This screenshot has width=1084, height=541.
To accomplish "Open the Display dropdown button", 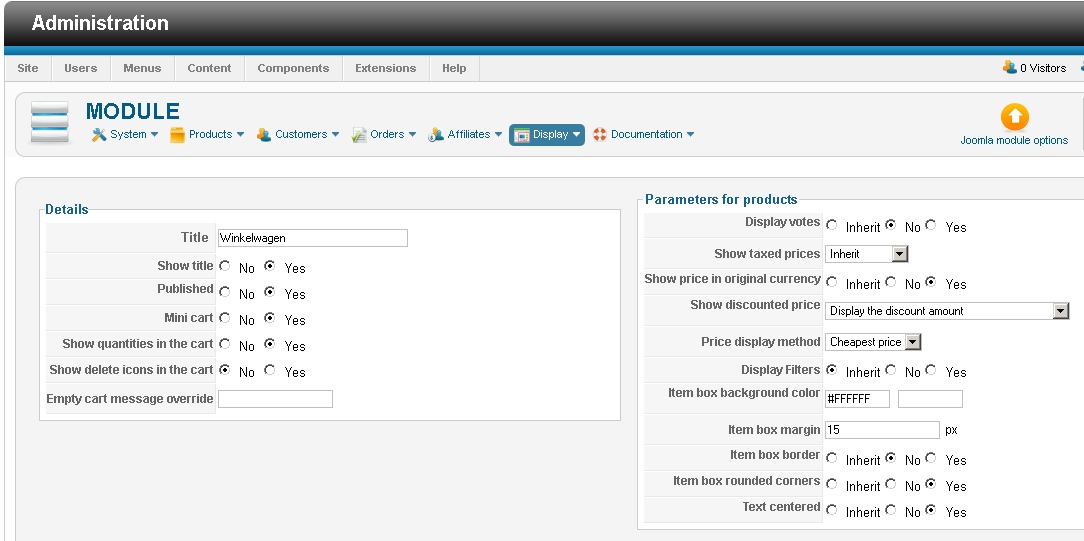I will tap(546, 135).
